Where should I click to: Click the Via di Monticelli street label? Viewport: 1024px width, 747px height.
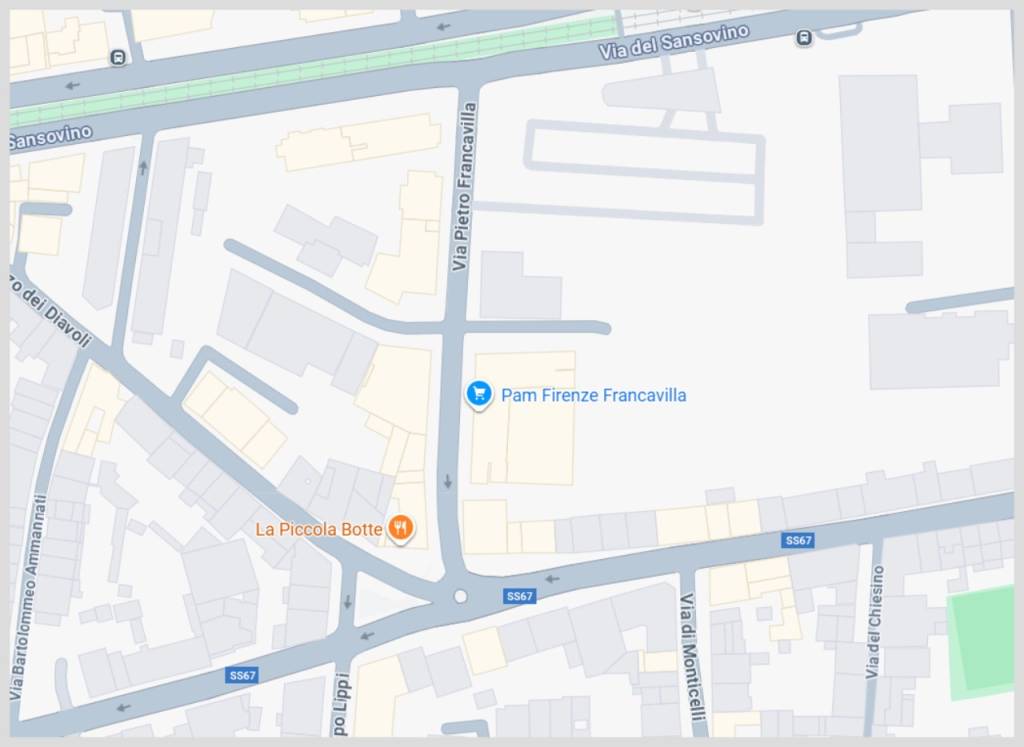coord(692,656)
